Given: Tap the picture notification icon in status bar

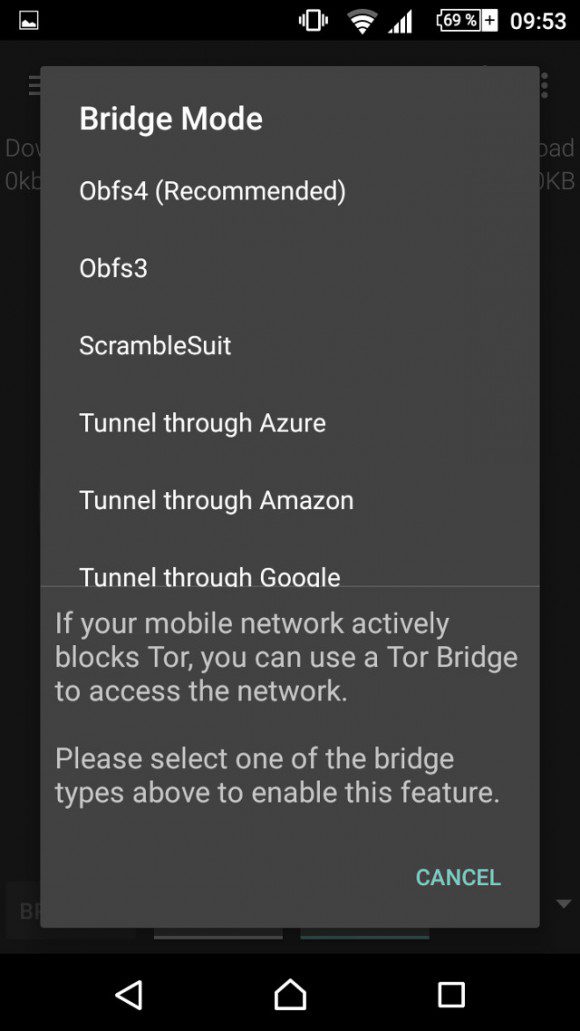Looking at the screenshot, I should tap(28, 21).
